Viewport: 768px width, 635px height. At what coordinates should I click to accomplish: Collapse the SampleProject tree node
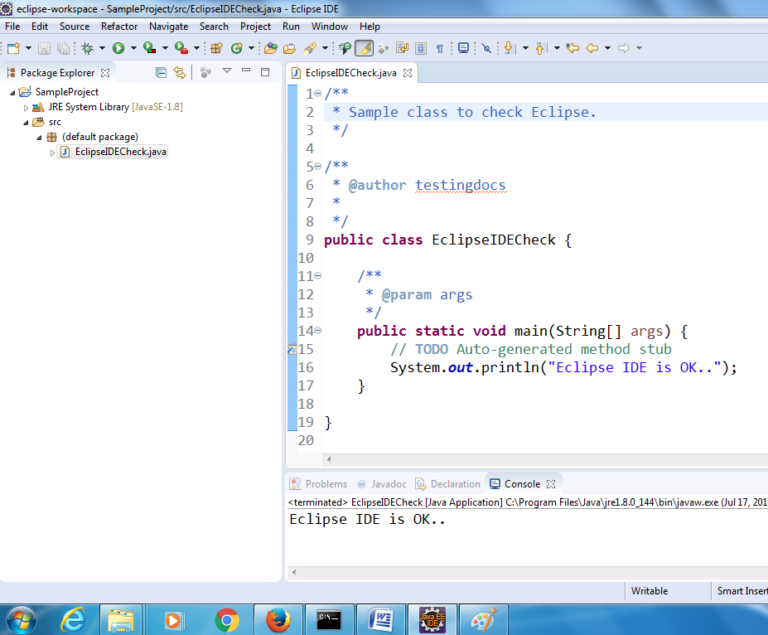pyautogui.click(x=12, y=92)
